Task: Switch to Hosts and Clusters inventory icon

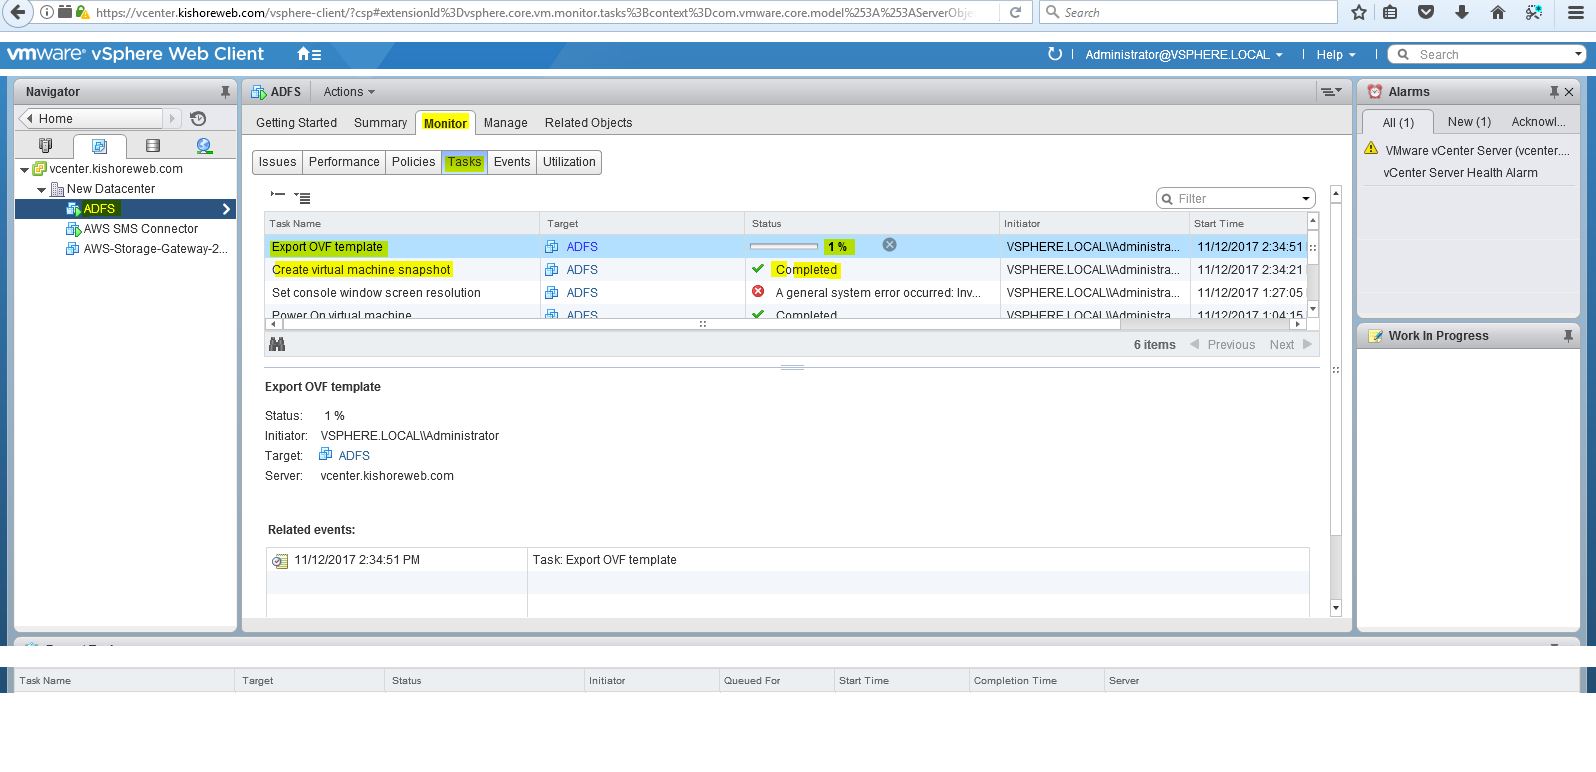Action: (45, 146)
